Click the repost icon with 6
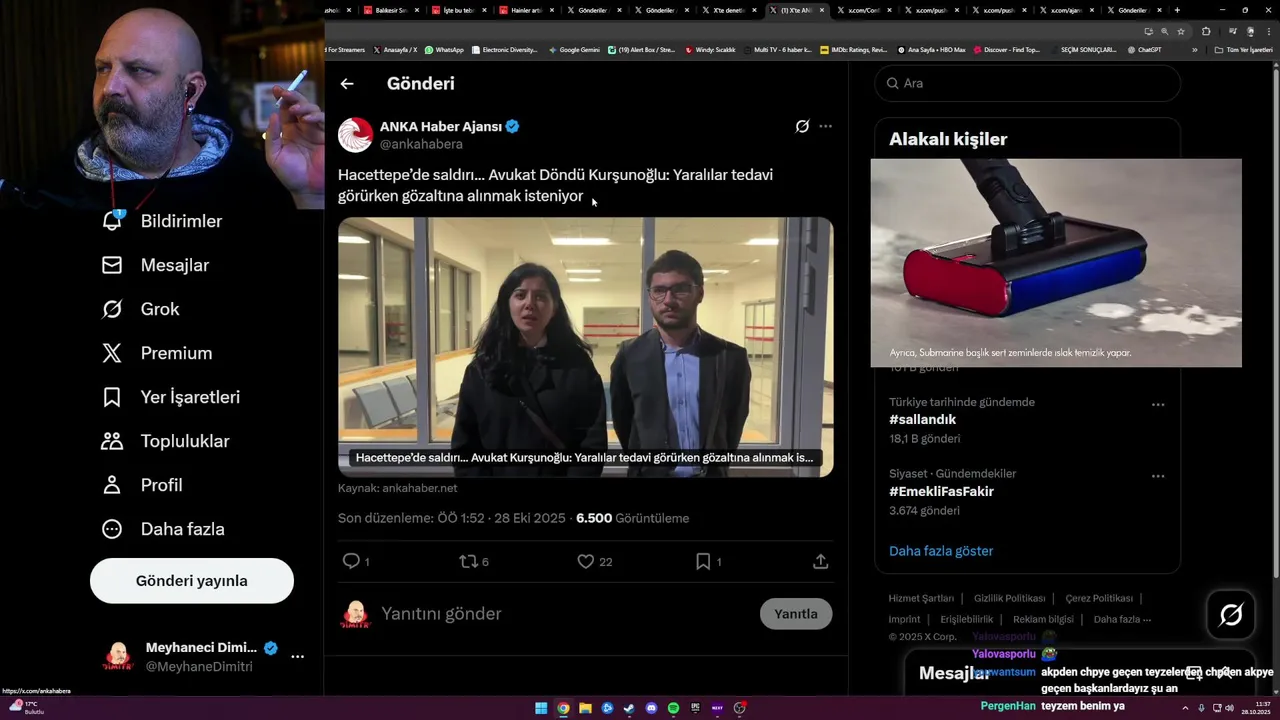 tap(468, 562)
